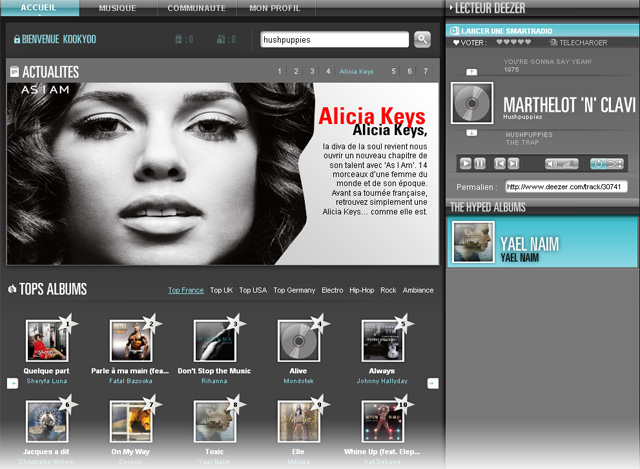Select the Top UK album filter

[x=221, y=290]
